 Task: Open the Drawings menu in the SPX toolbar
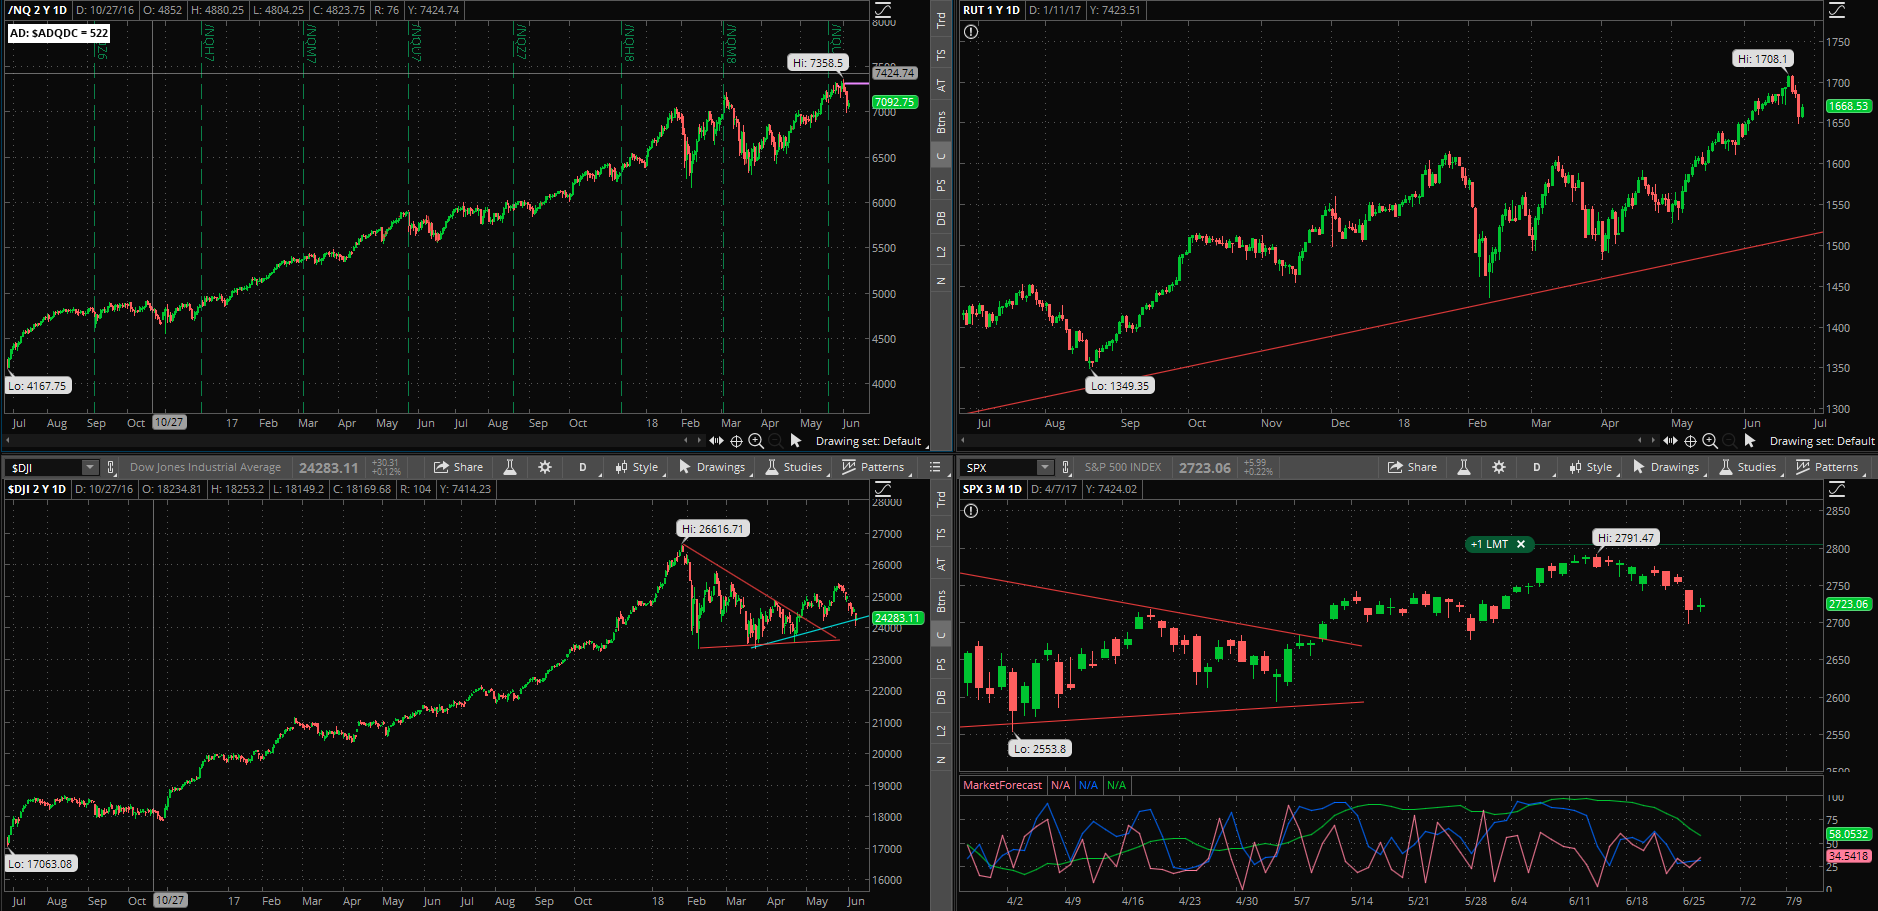point(1666,467)
